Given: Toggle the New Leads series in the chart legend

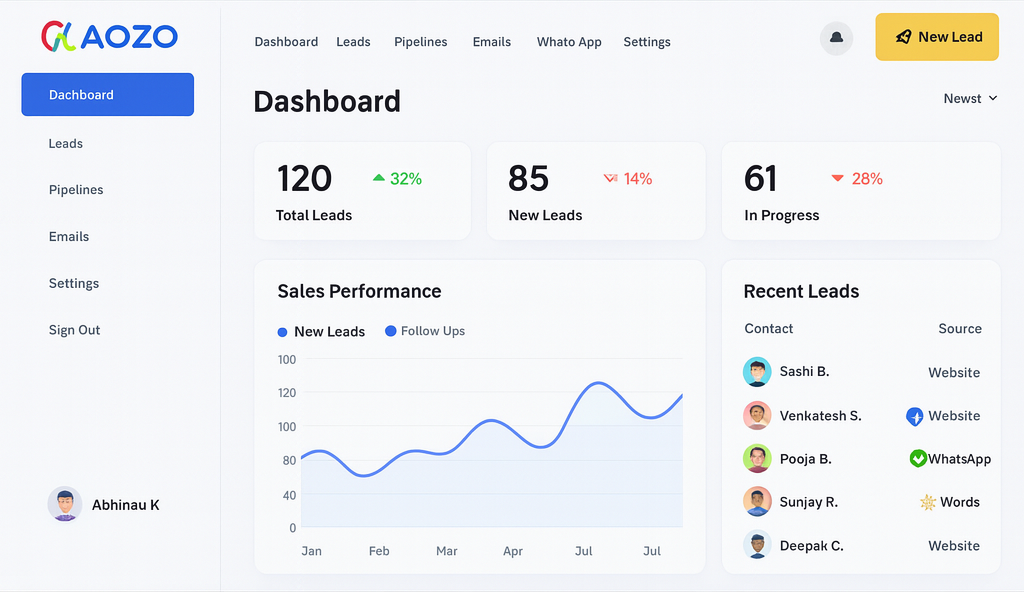Looking at the screenshot, I should [x=321, y=331].
